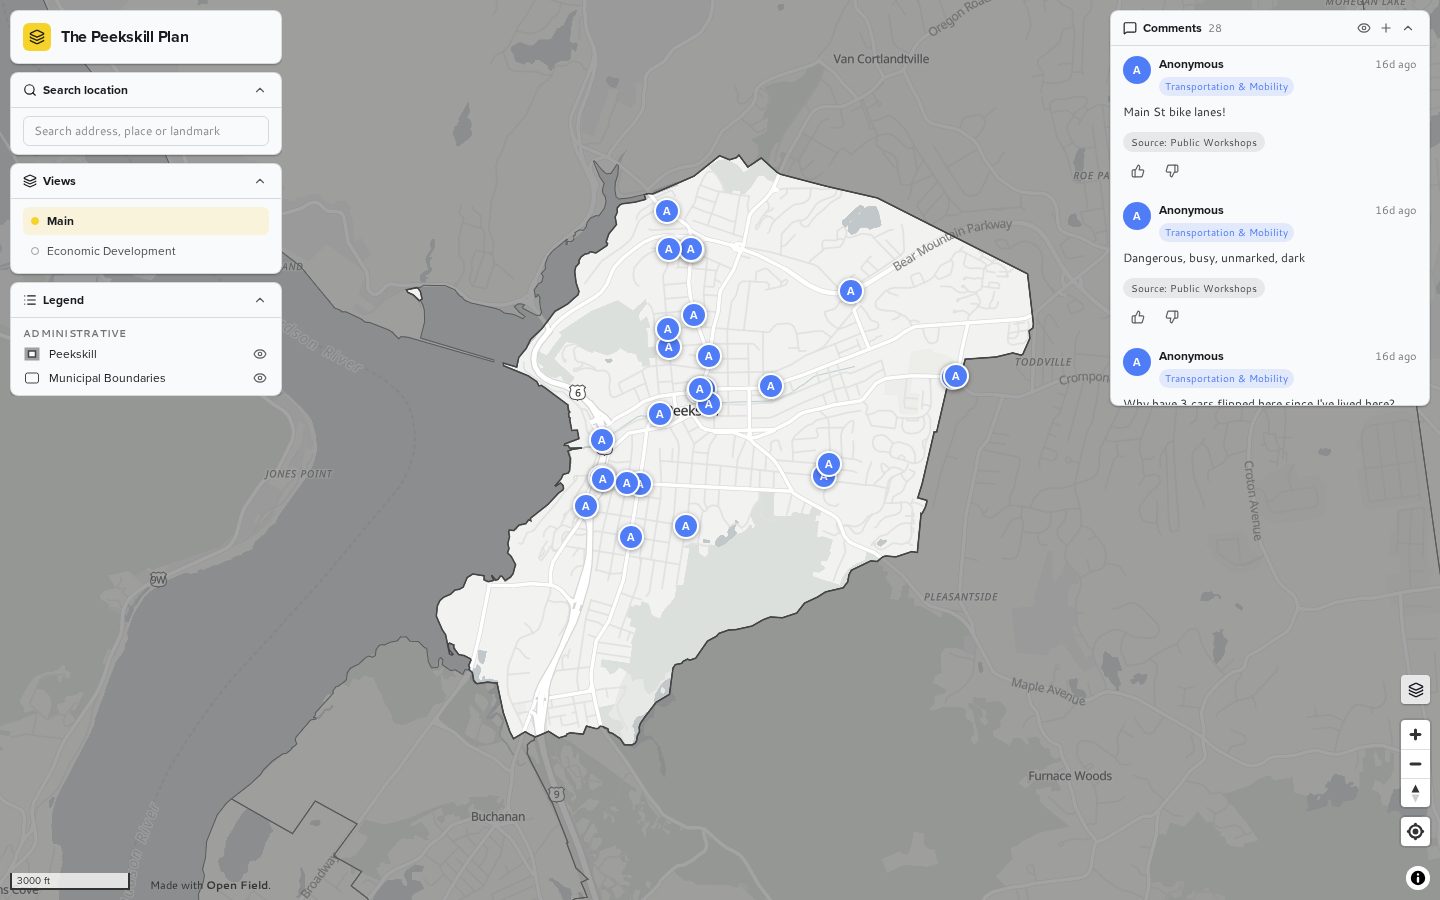
Task: Click the comment marker near Bear Mountain Parkway
Action: pyautogui.click(x=850, y=291)
